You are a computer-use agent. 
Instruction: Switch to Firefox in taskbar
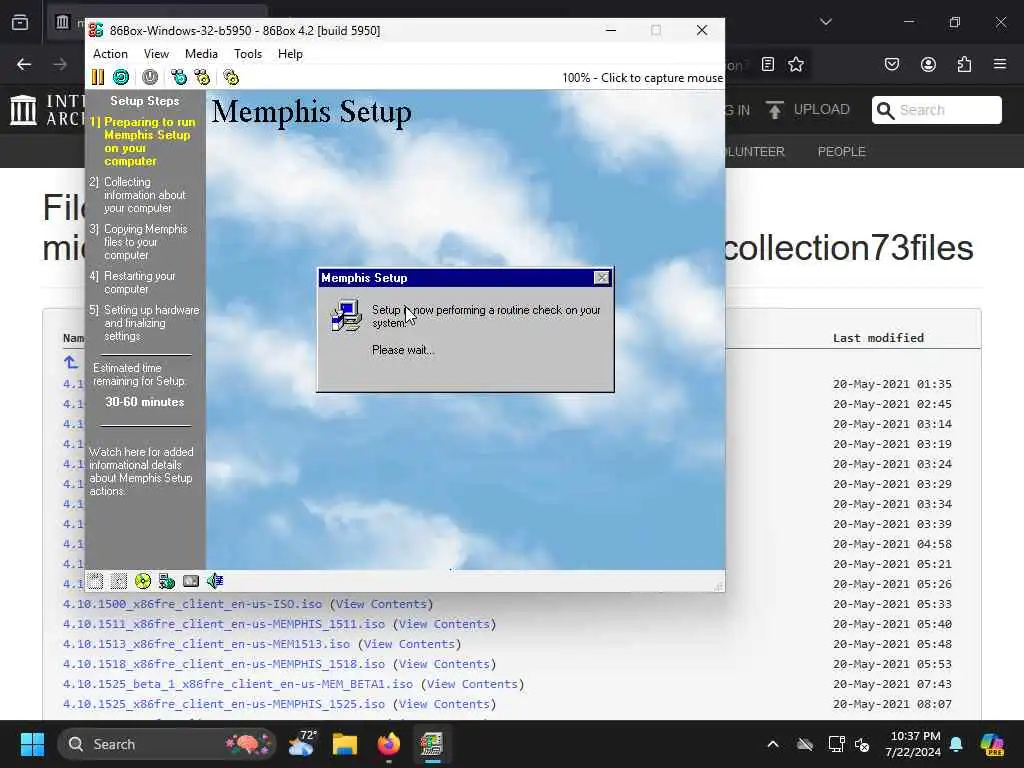click(389, 744)
